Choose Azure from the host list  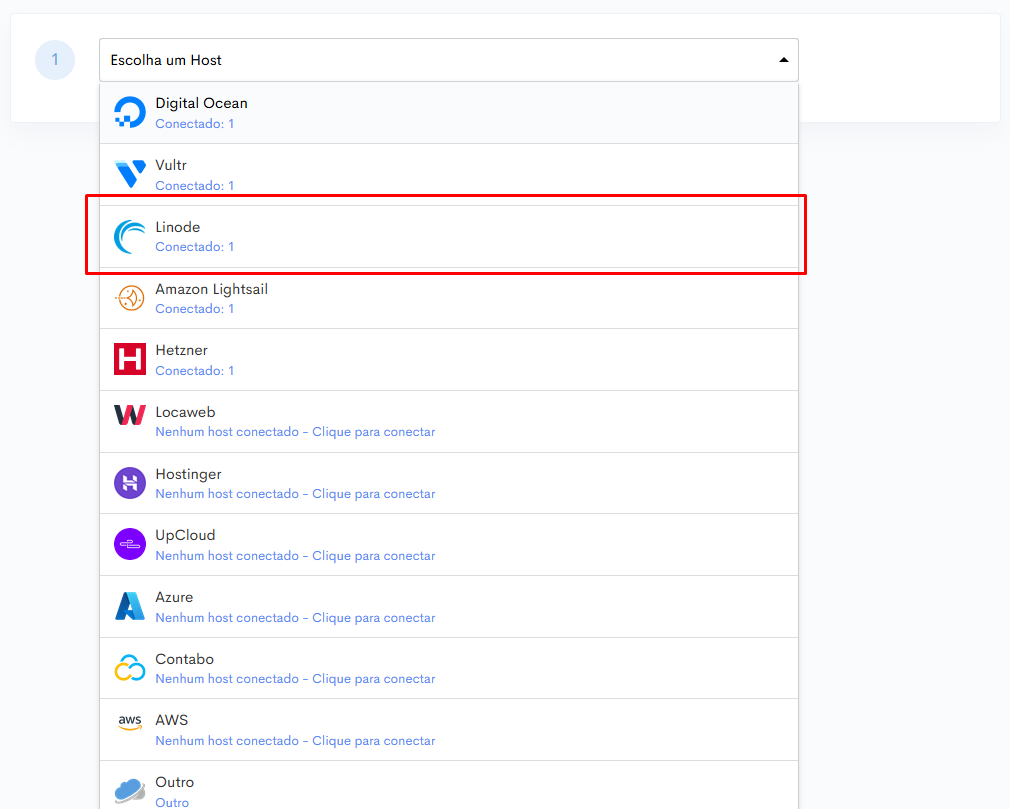(449, 607)
